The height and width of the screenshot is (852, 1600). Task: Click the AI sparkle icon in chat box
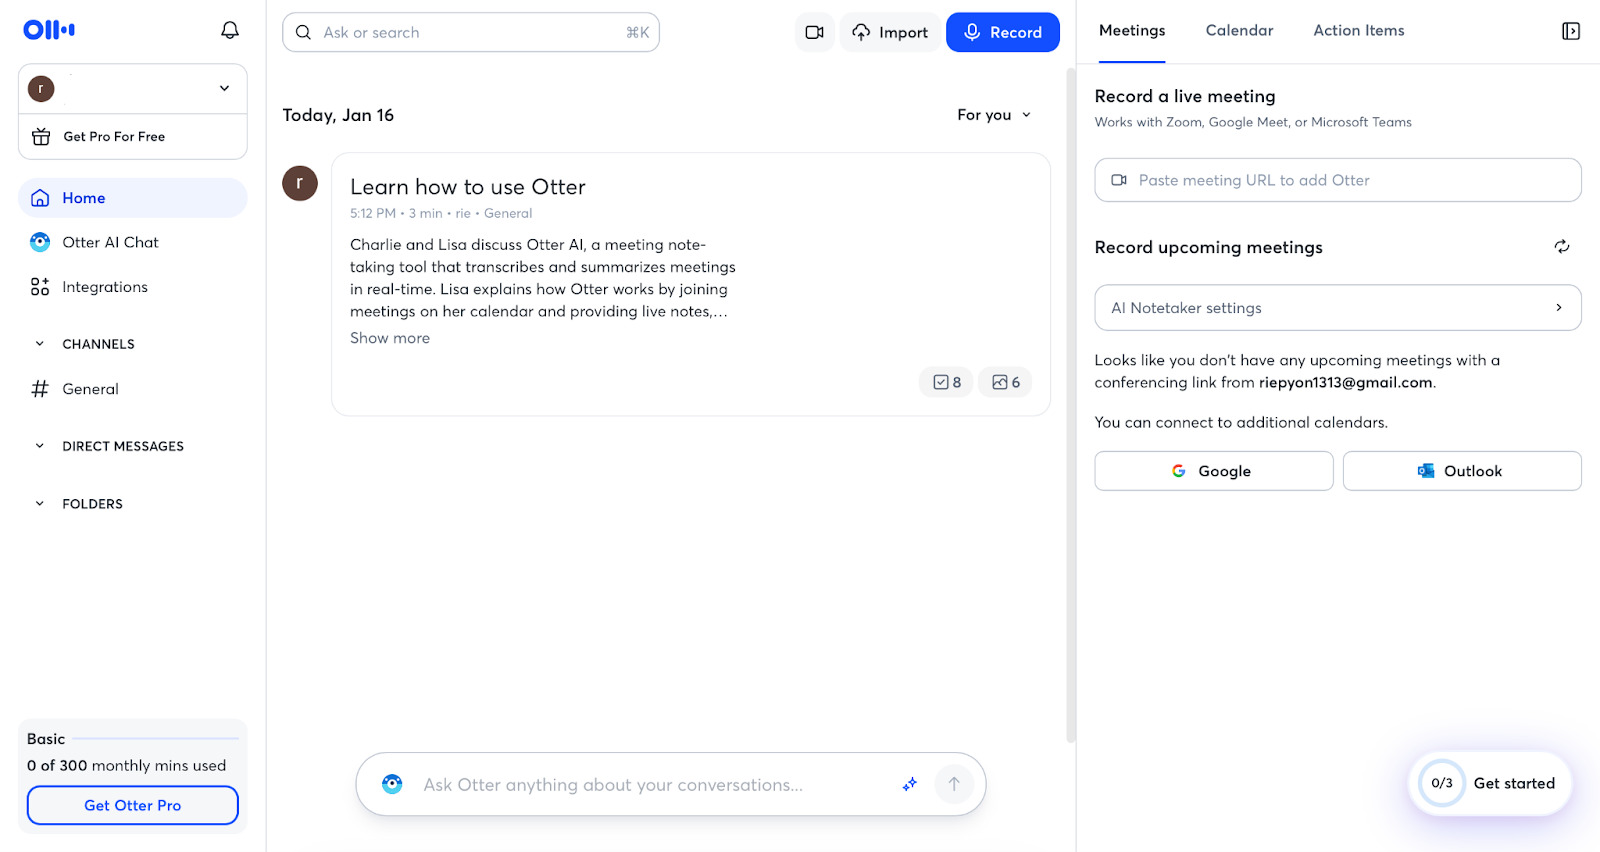(x=909, y=785)
